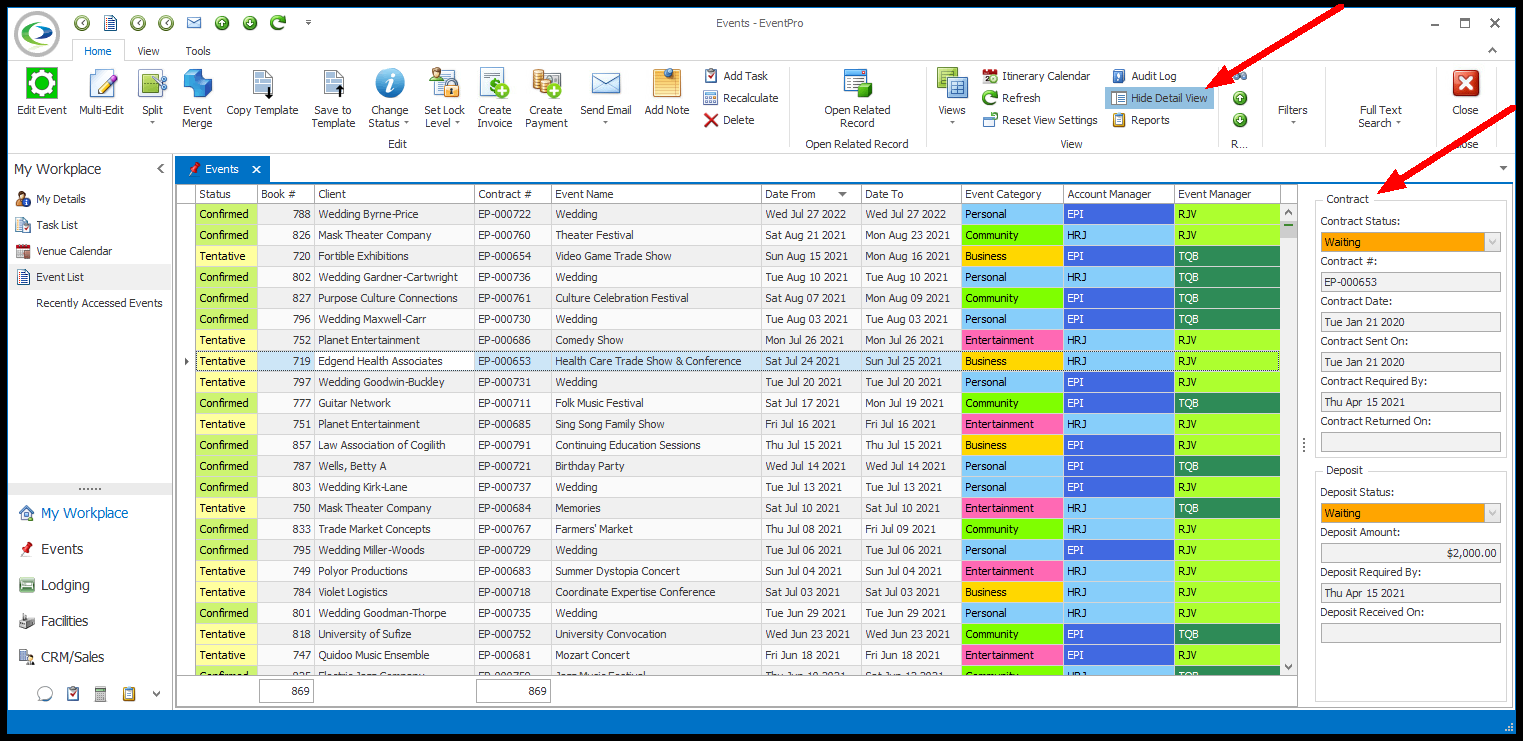Screen dimensions: 1523x741
Task: Go to the Events module
Action: (62, 549)
